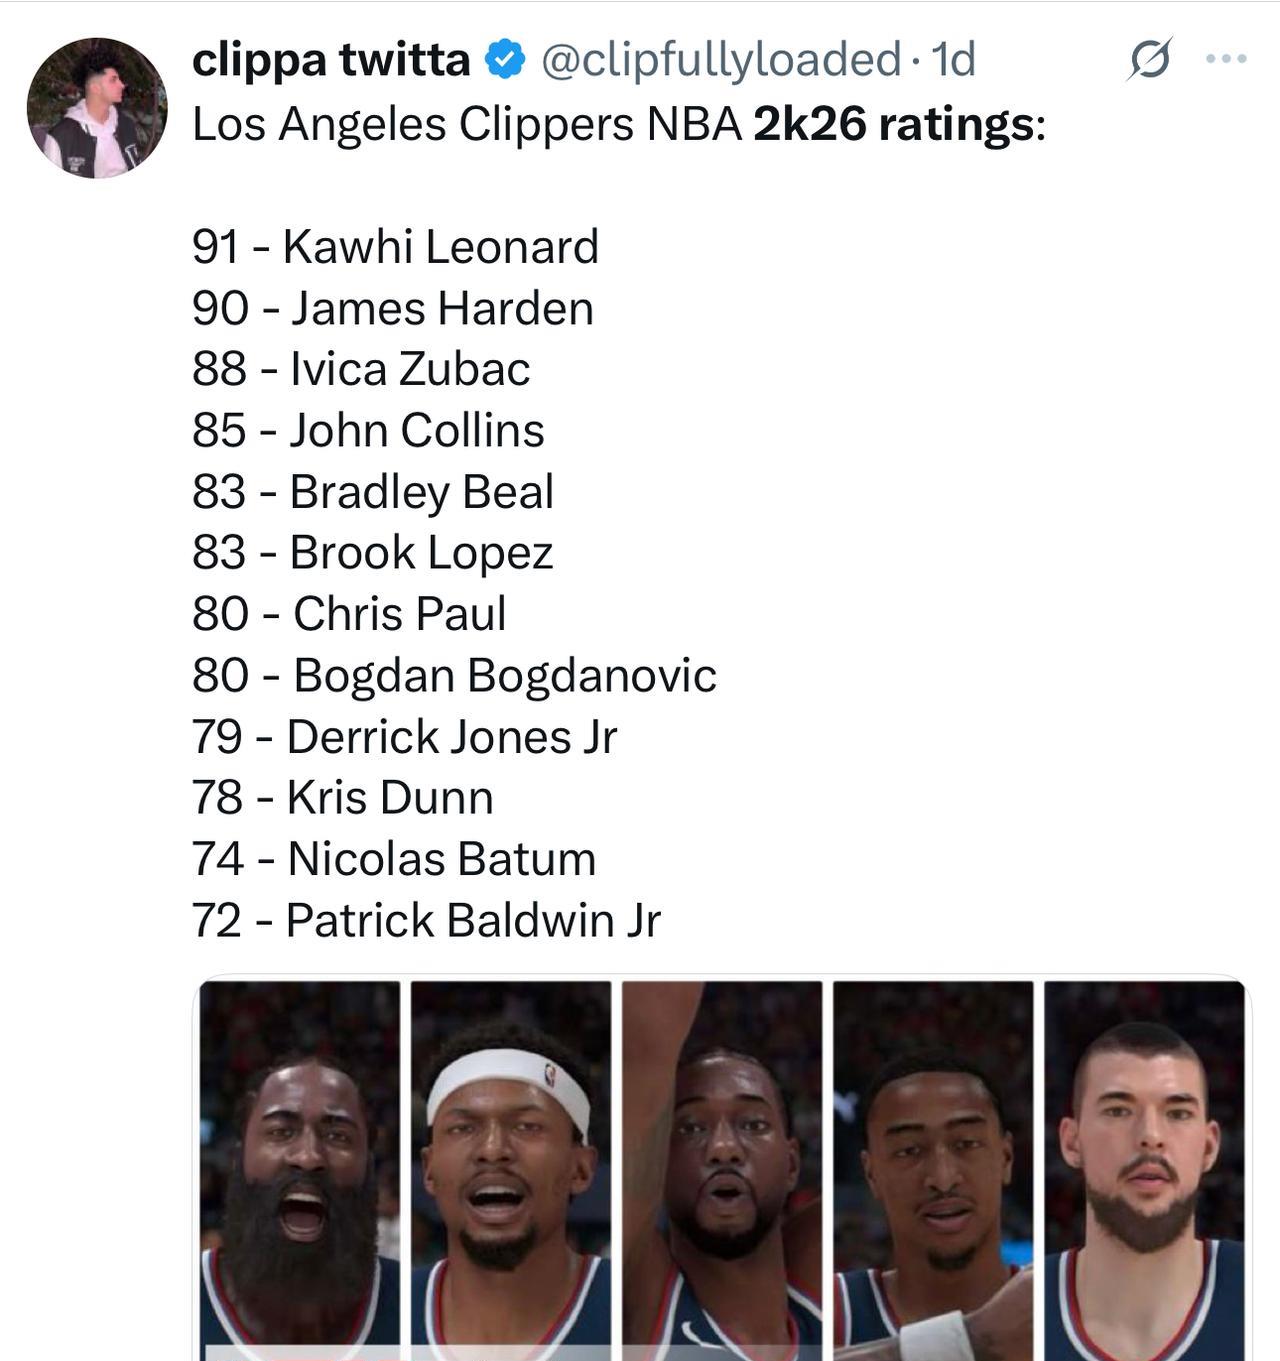Click the 1d timestamp of the tweet
1280x1361 pixels.
[953, 60]
